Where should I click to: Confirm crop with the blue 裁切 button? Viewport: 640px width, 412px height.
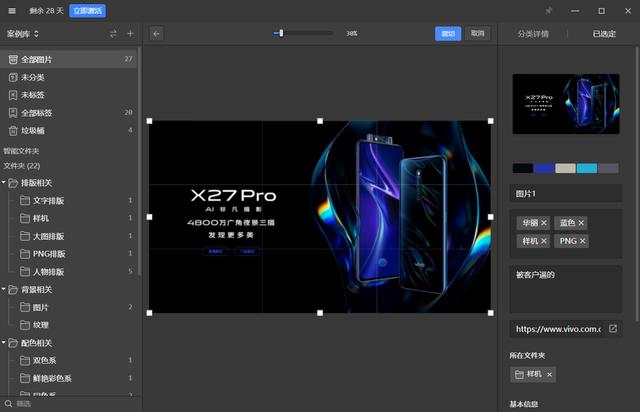(448, 33)
